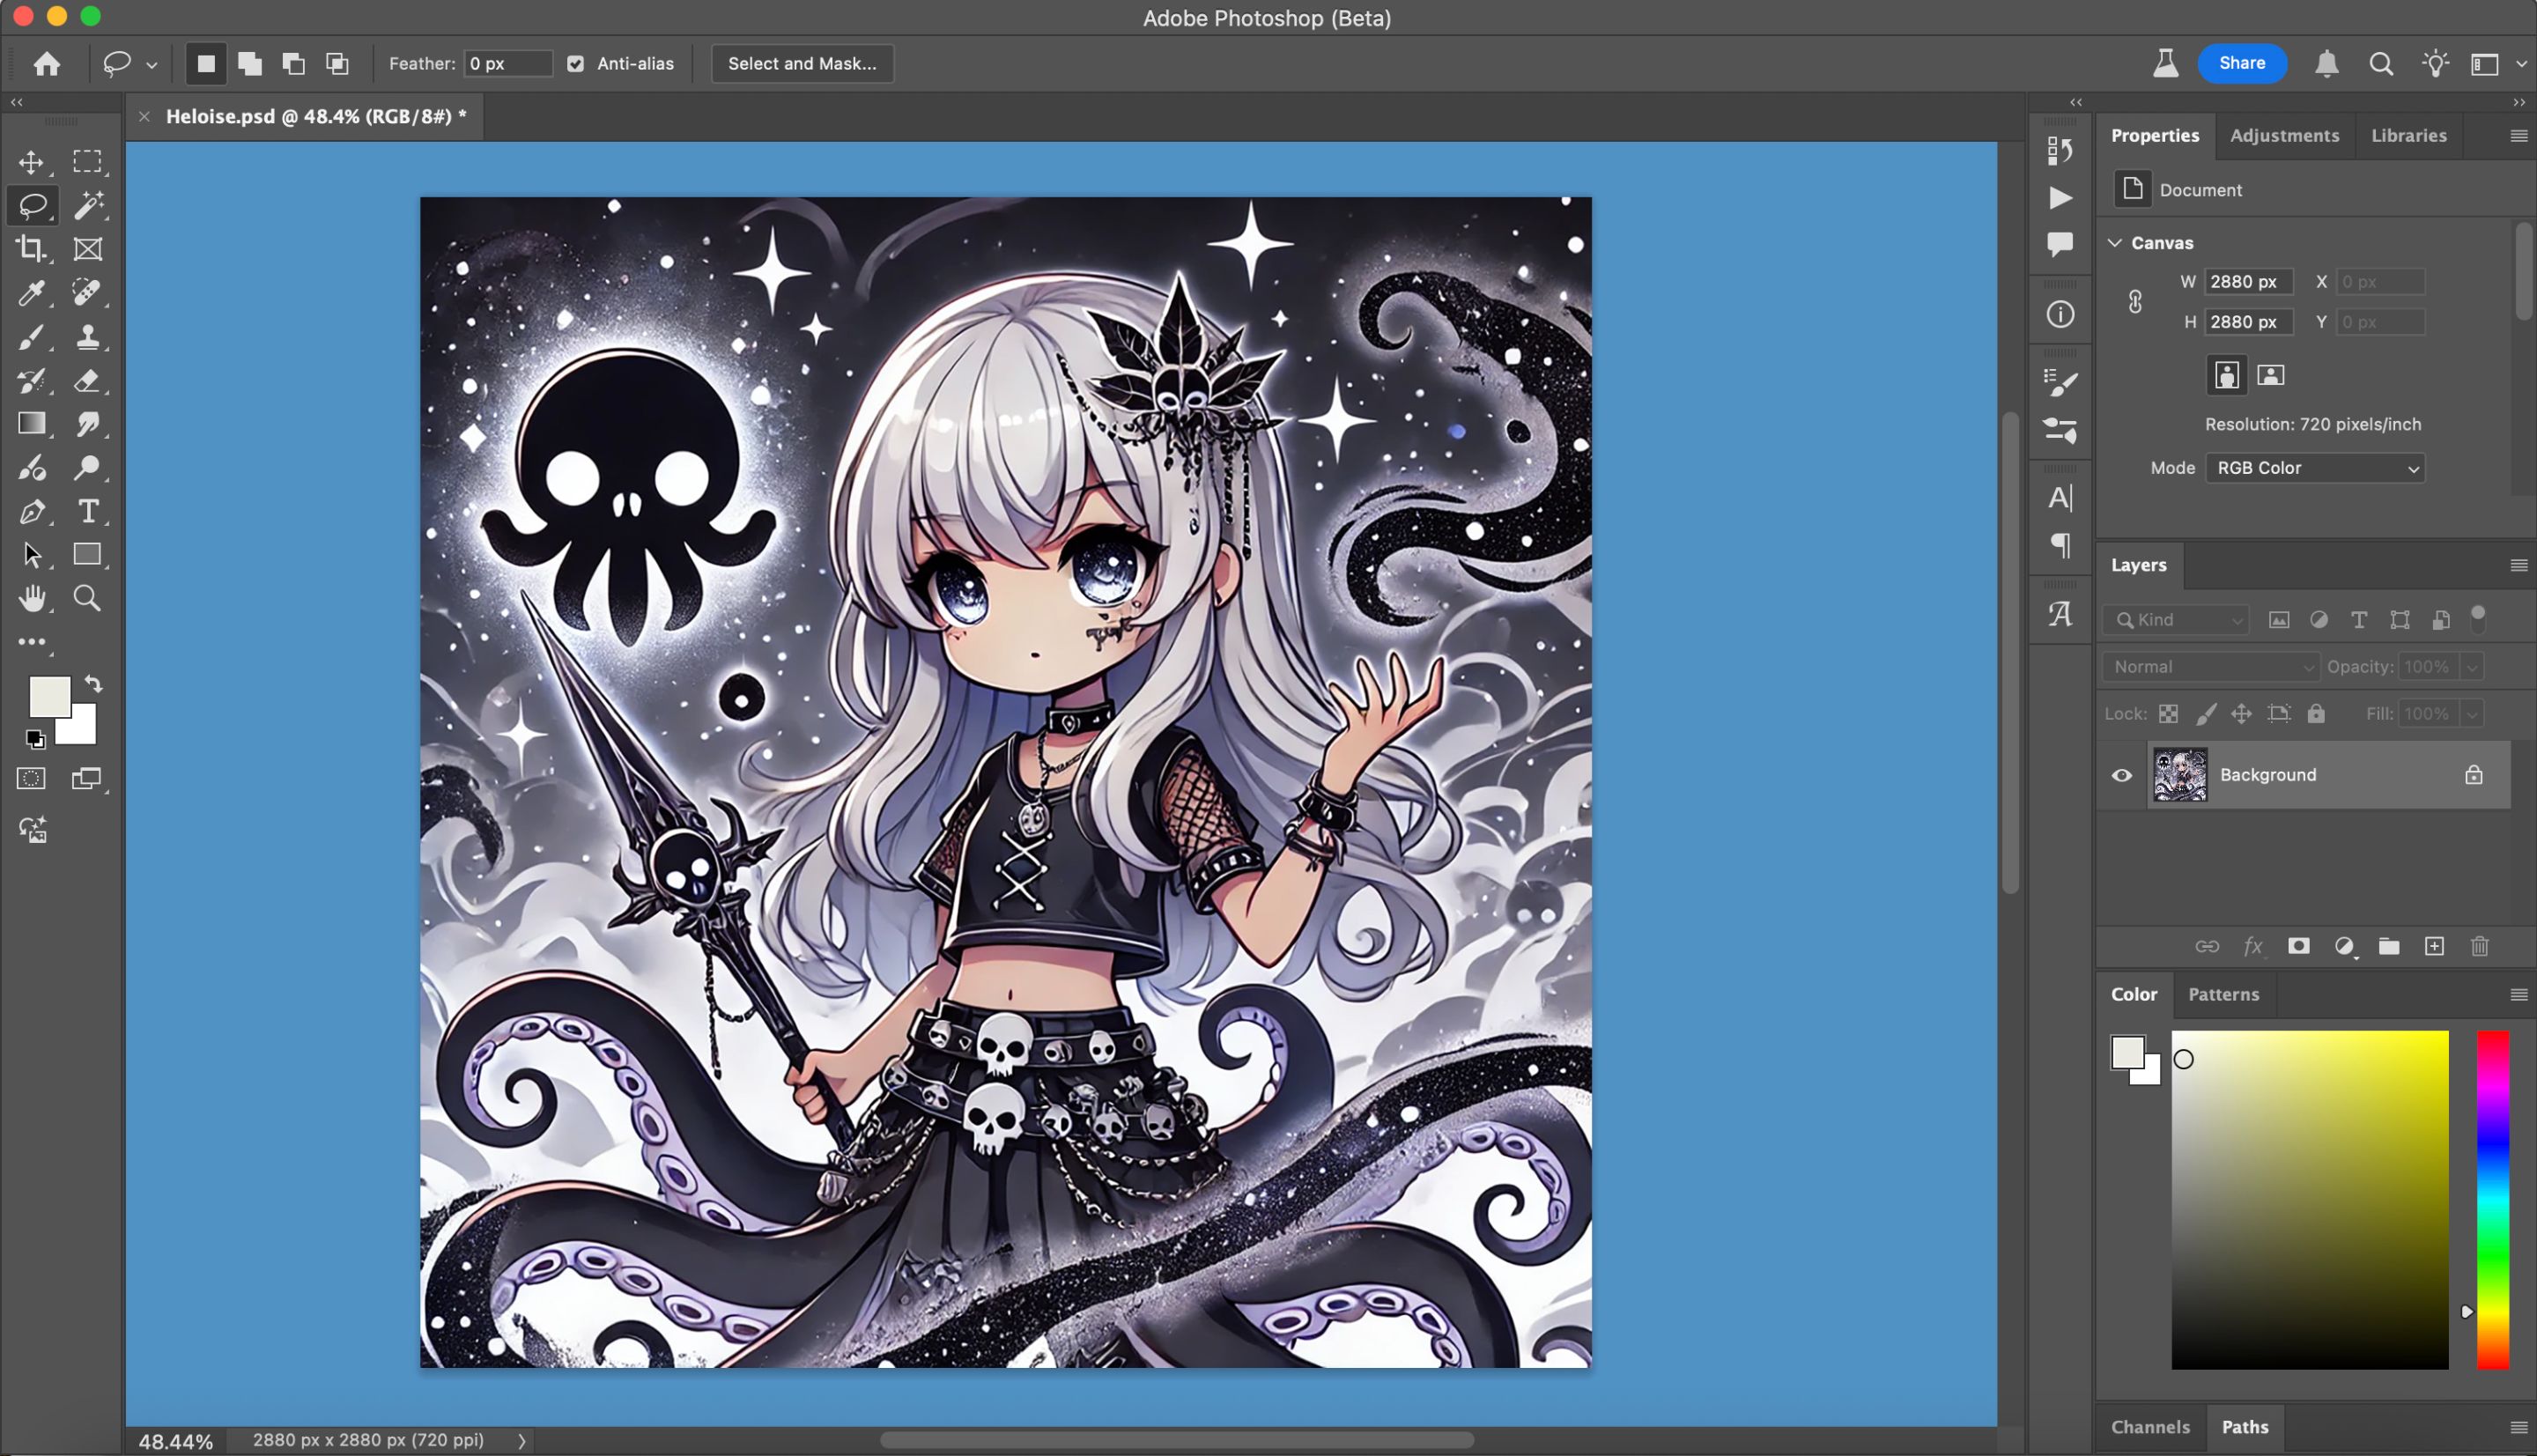Open the Edit Toolbar three-dots menu
Image resolution: width=2537 pixels, height=1456 pixels.
pos(31,642)
